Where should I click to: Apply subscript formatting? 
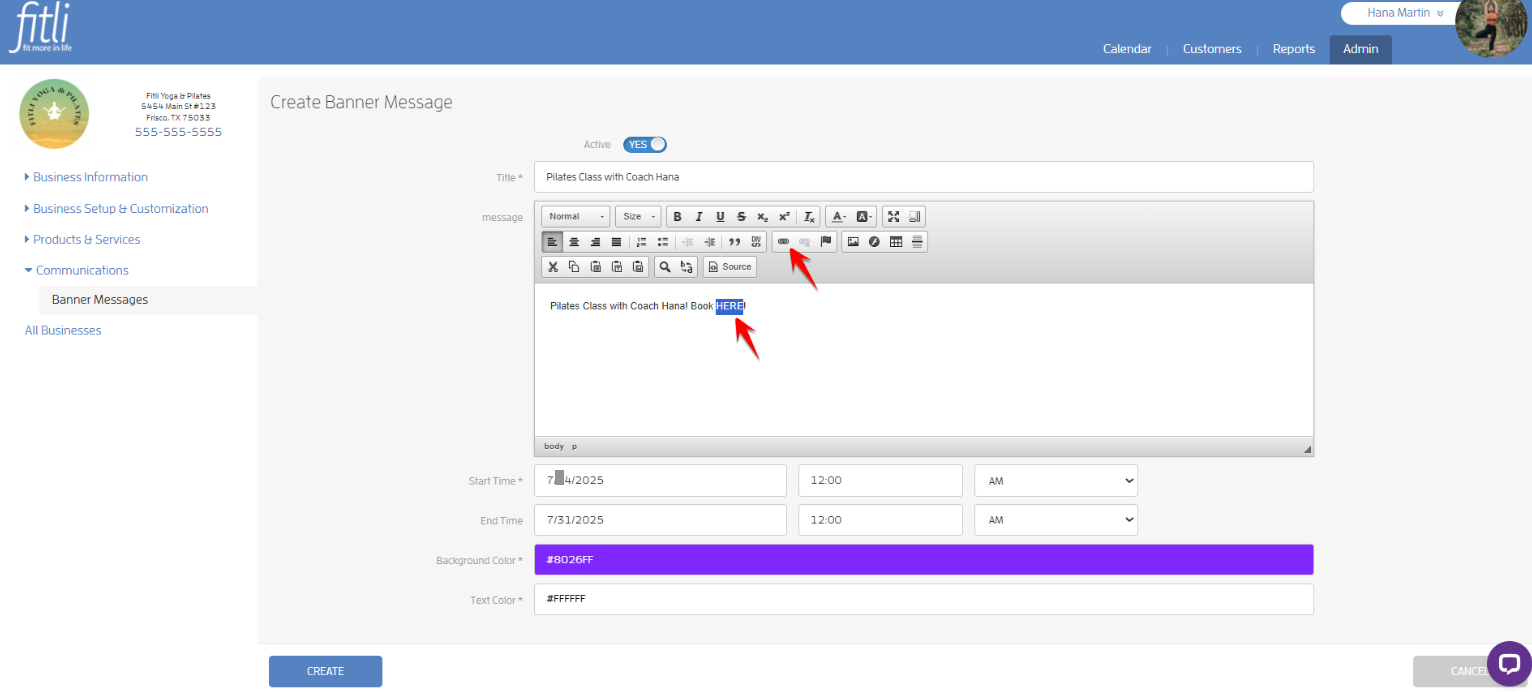coord(762,216)
